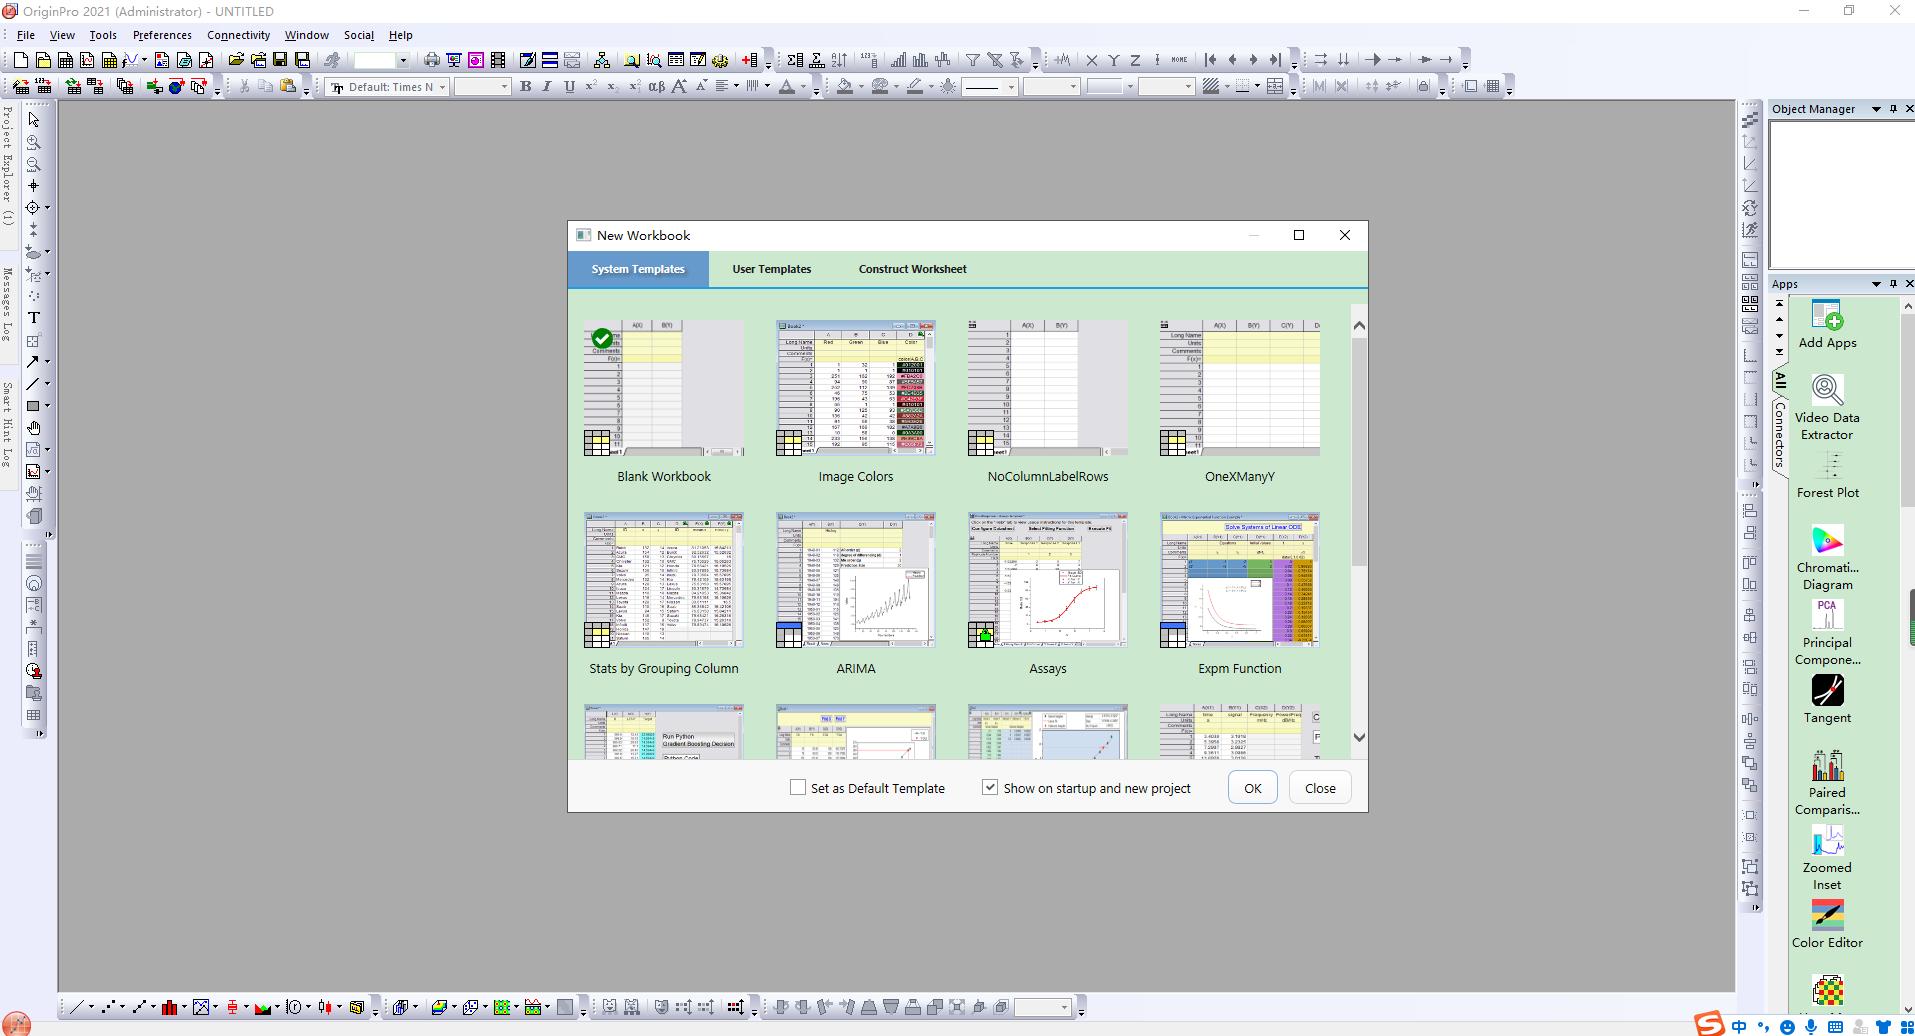Launch the Zoomed Inset app
The image size is (1915, 1036).
click(1827, 841)
